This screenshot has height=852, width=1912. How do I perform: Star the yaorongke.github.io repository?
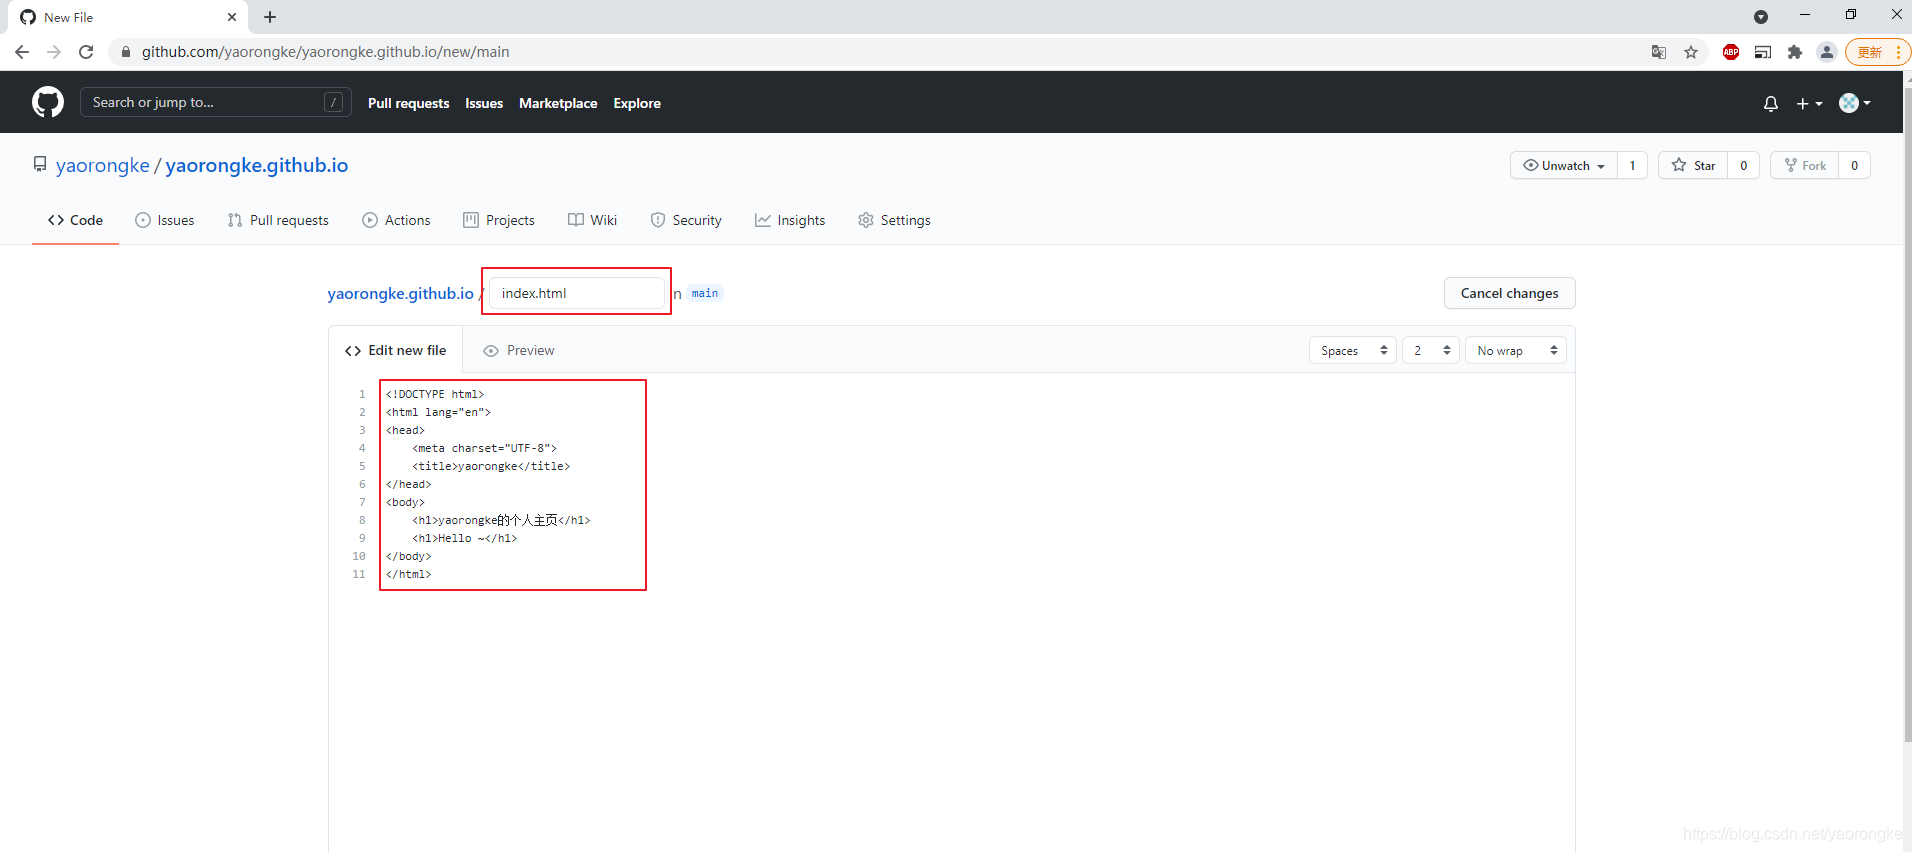point(1693,166)
